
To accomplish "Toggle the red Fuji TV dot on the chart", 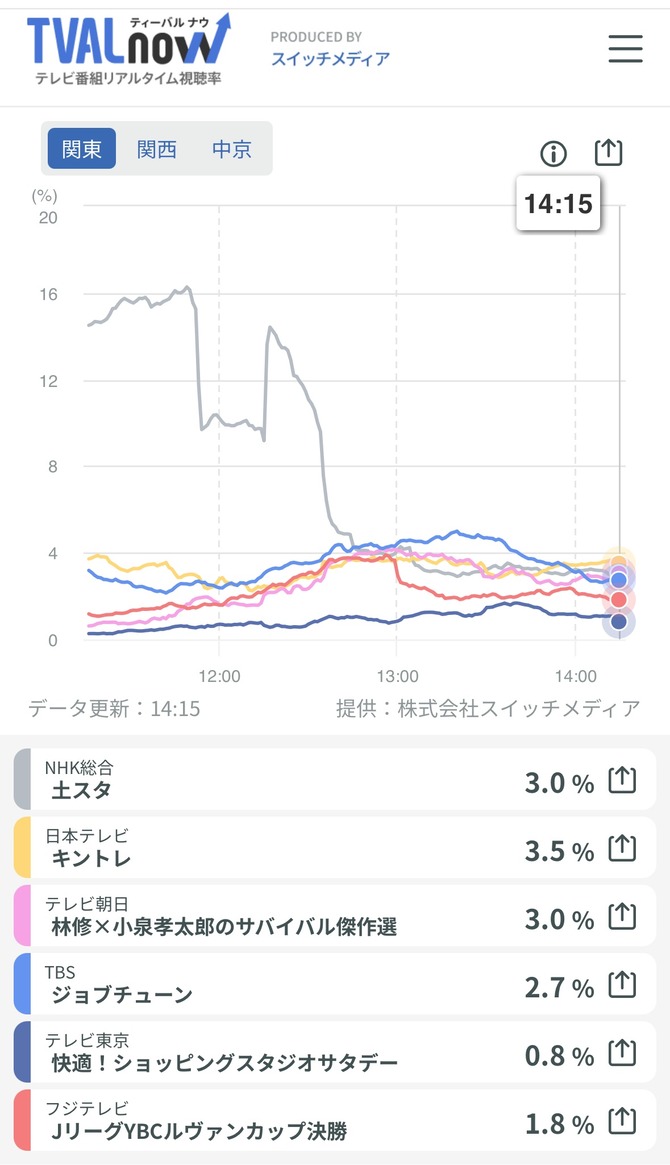I will pos(619,600).
